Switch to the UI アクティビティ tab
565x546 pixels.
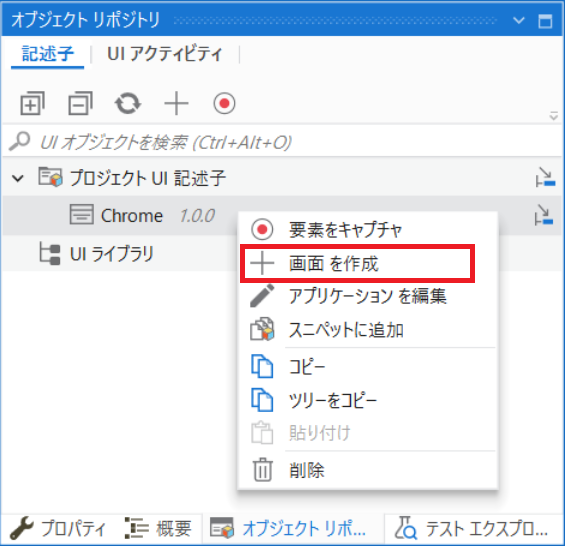coord(165,54)
